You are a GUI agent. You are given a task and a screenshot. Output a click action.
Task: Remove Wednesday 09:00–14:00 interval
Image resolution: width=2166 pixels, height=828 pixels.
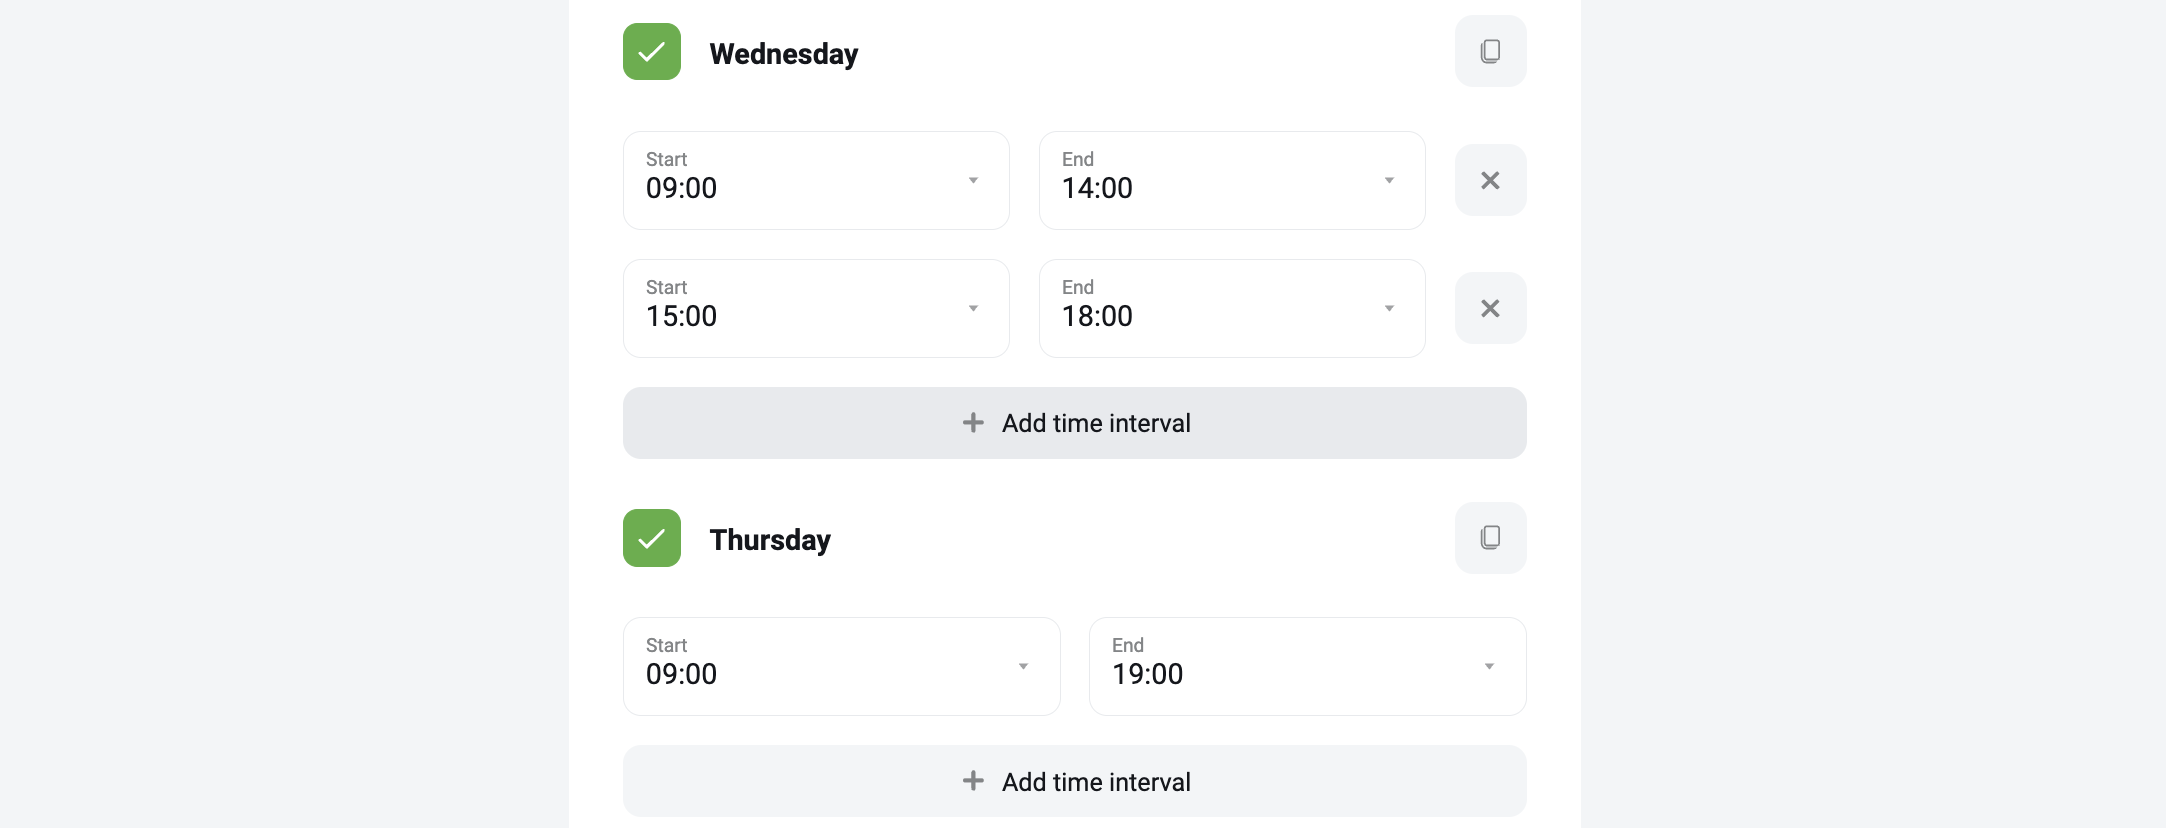pyautogui.click(x=1490, y=180)
